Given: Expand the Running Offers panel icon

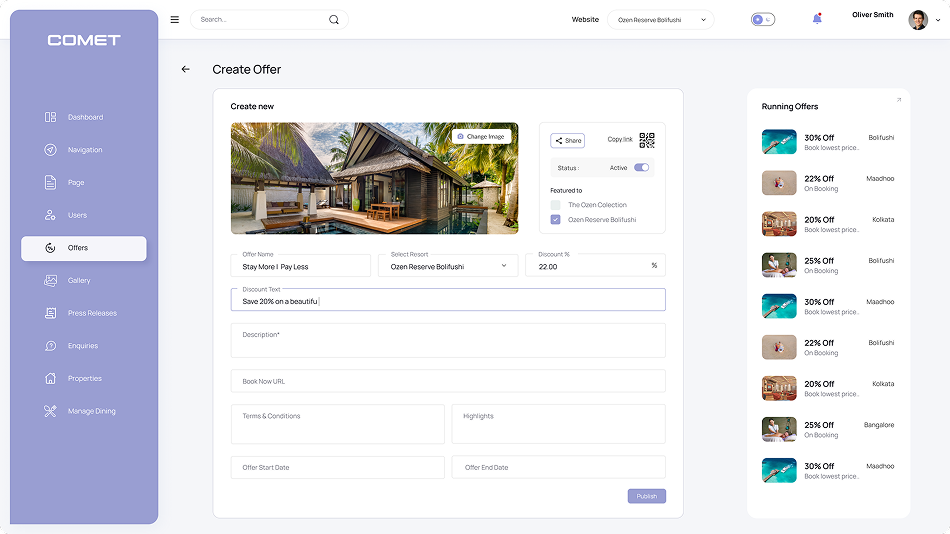Looking at the screenshot, I should (898, 100).
